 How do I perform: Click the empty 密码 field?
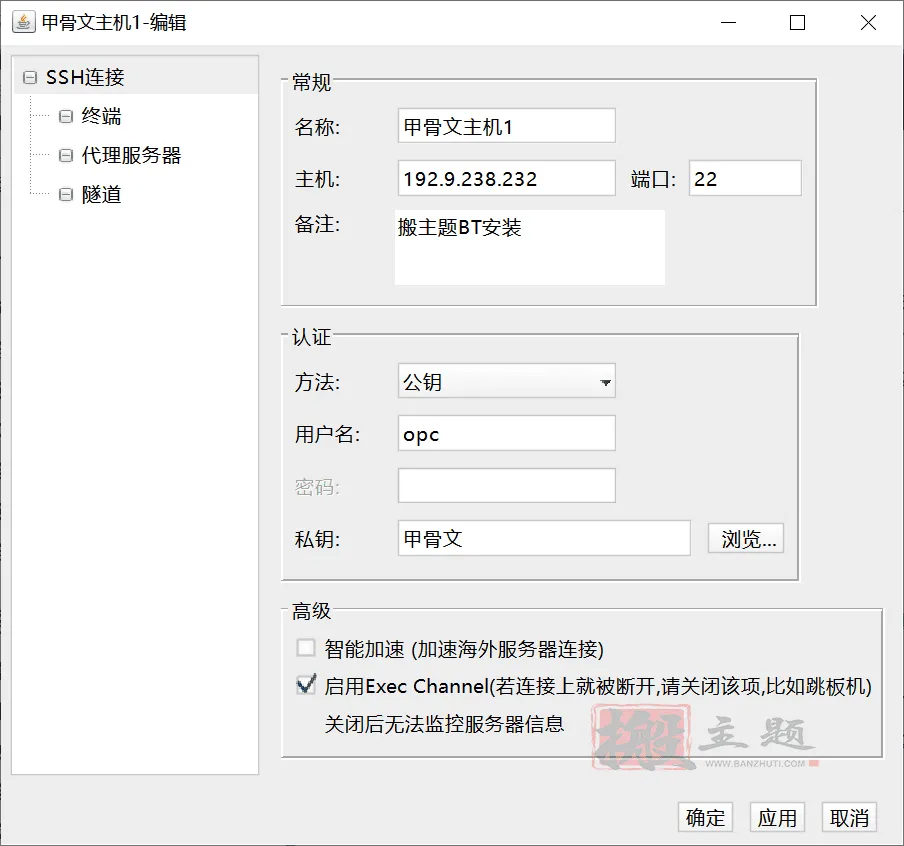507,486
